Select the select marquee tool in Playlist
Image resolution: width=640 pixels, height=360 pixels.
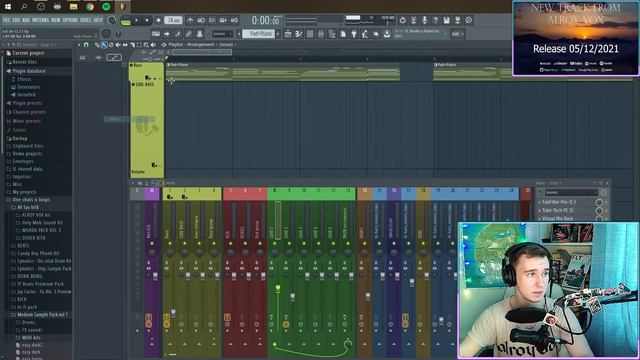click(x=139, y=44)
